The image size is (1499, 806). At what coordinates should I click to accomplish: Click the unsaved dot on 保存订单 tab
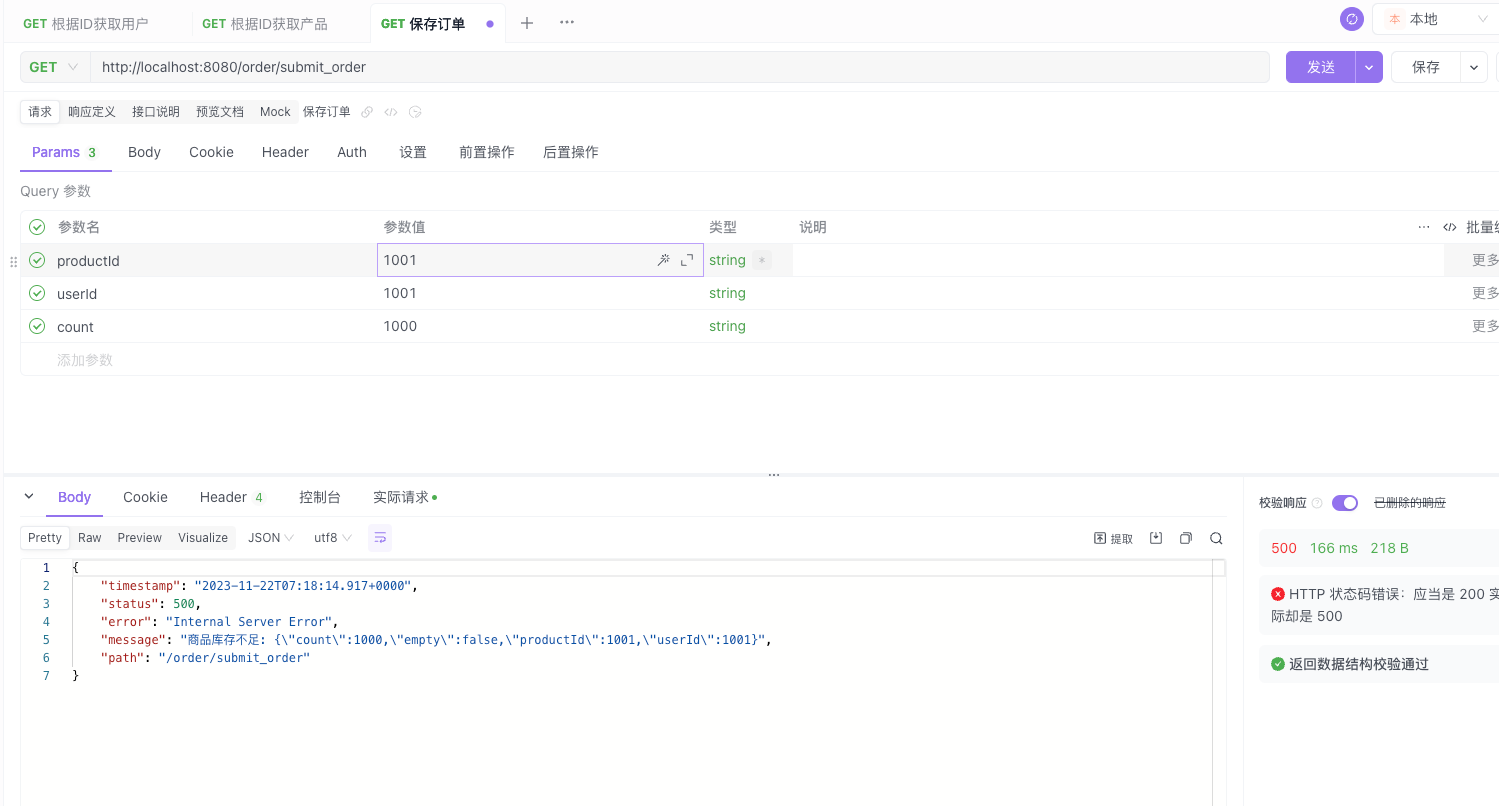[490, 24]
